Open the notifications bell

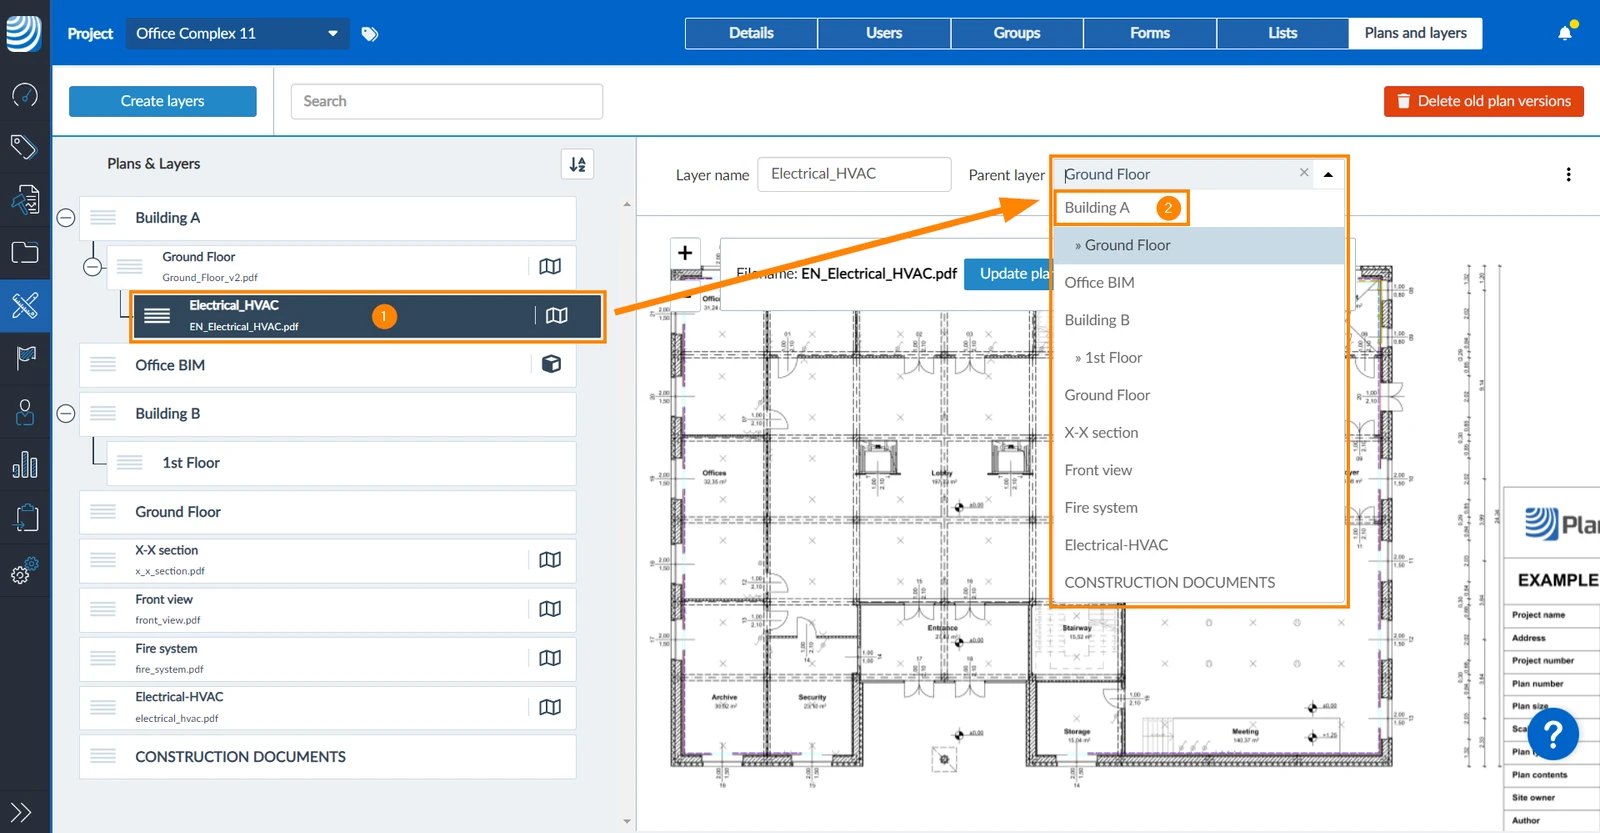pyautogui.click(x=1565, y=33)
